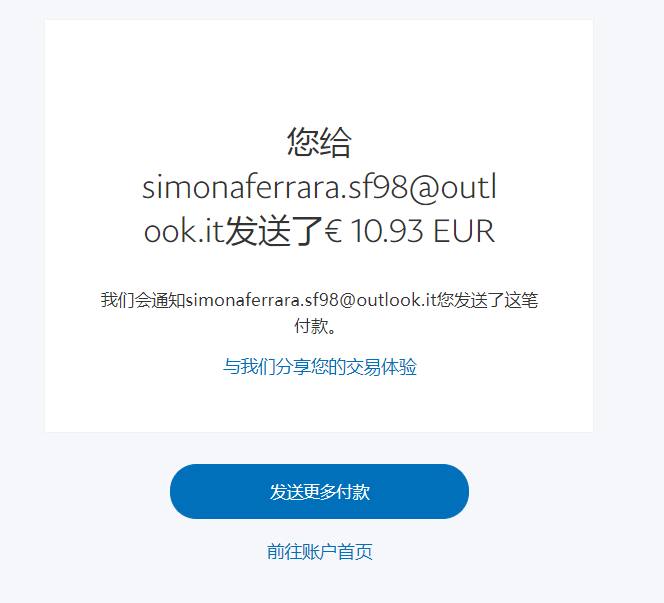
Task: Click the EUR currency code
Action: click(x=464, y=231)
